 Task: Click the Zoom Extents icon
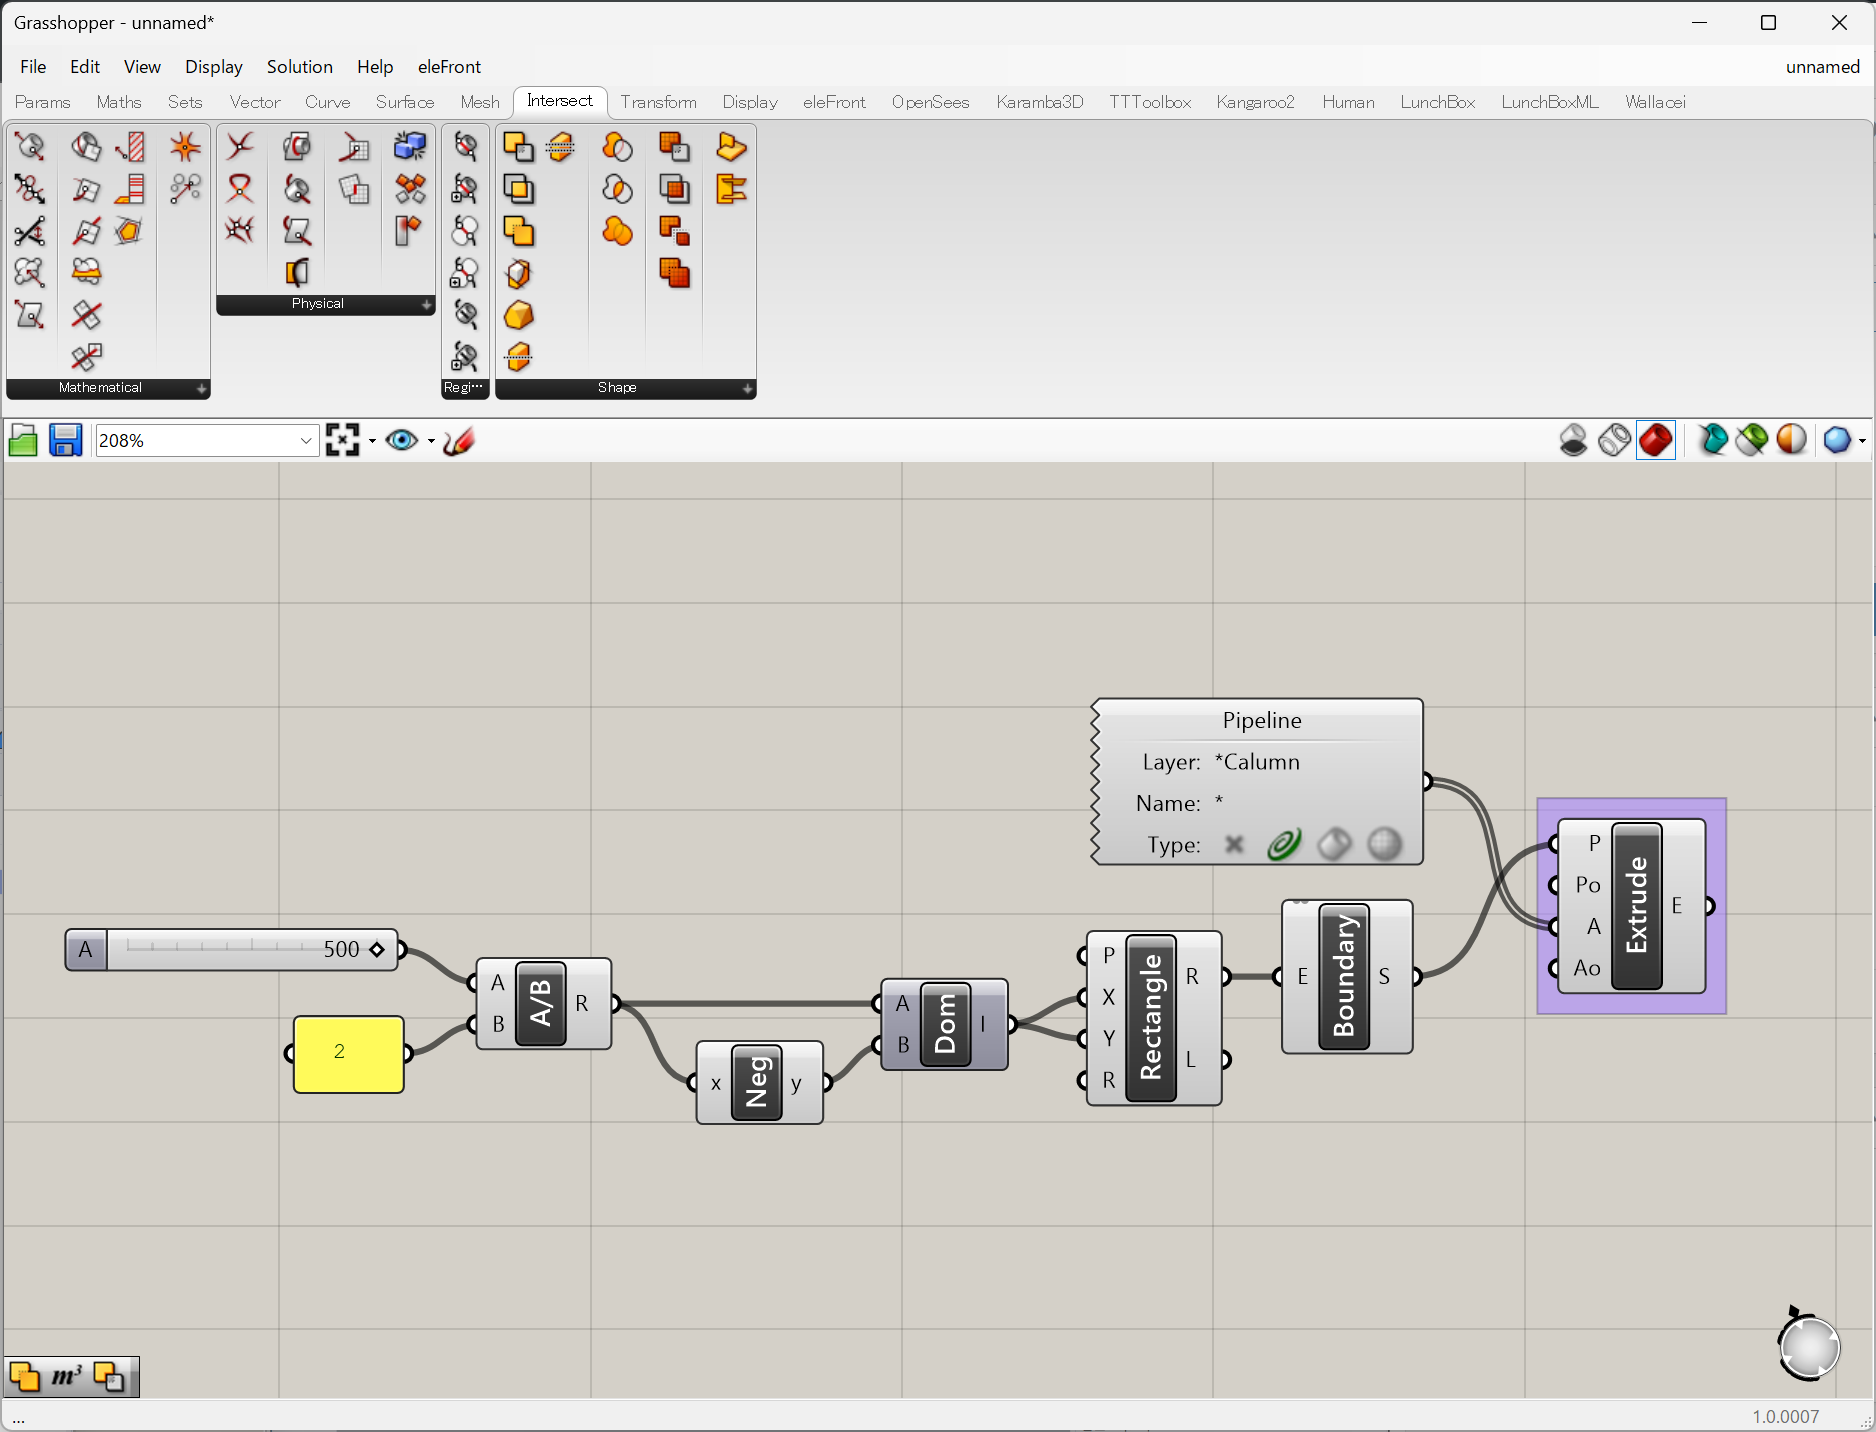[343, 440]
